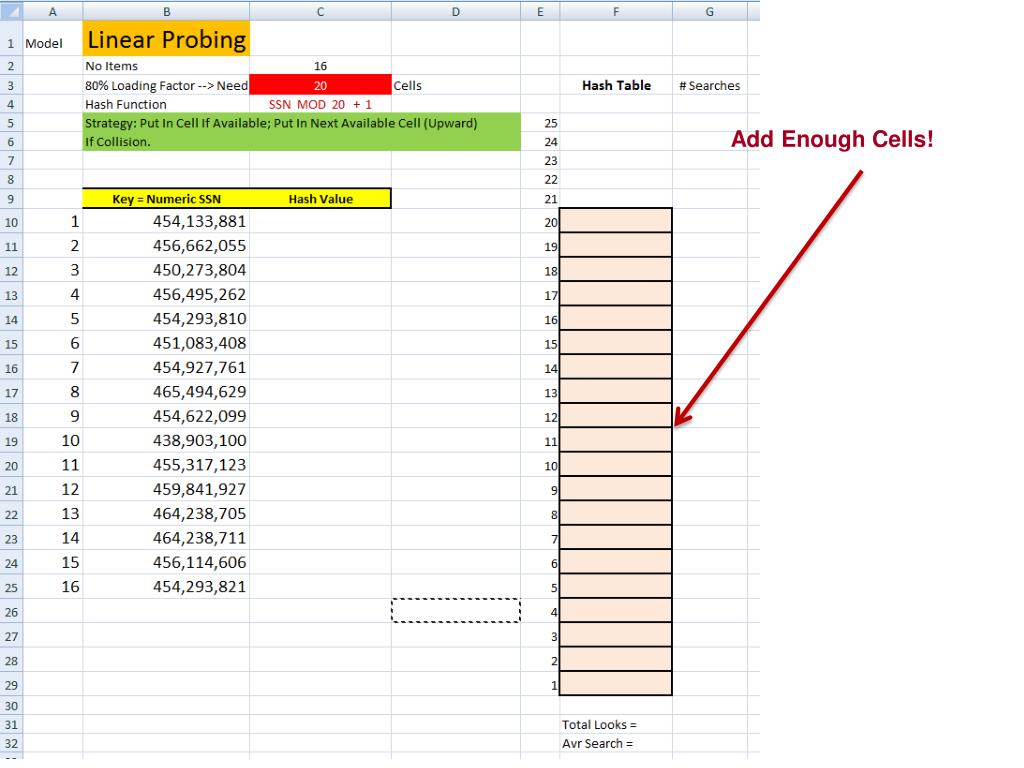Click the SSN MOD 20 + 1 formula cell
Image resolution: width=1024 pixels, height=768 pixels.
321,104
